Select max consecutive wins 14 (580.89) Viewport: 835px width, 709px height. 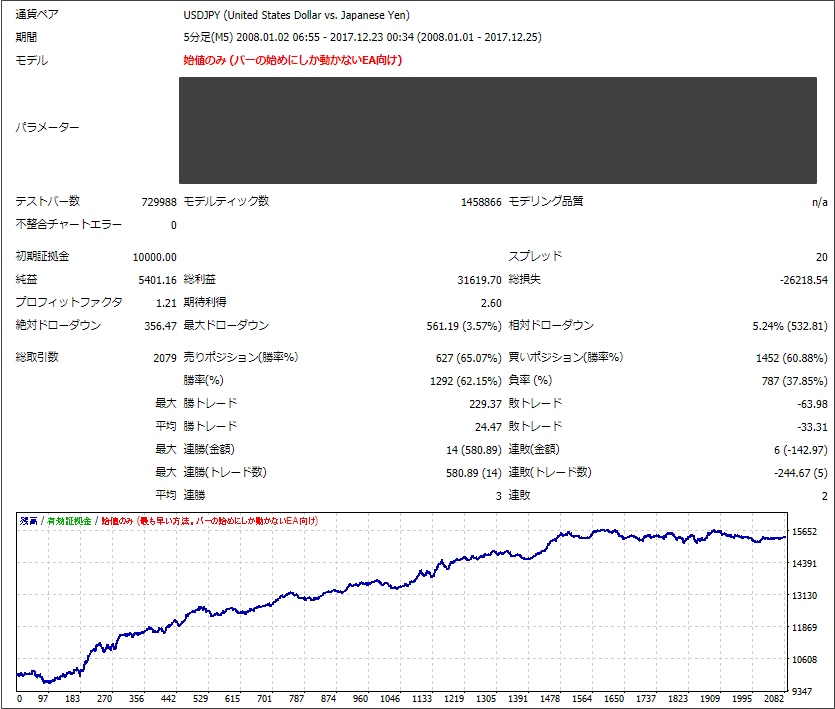[474, 450]
